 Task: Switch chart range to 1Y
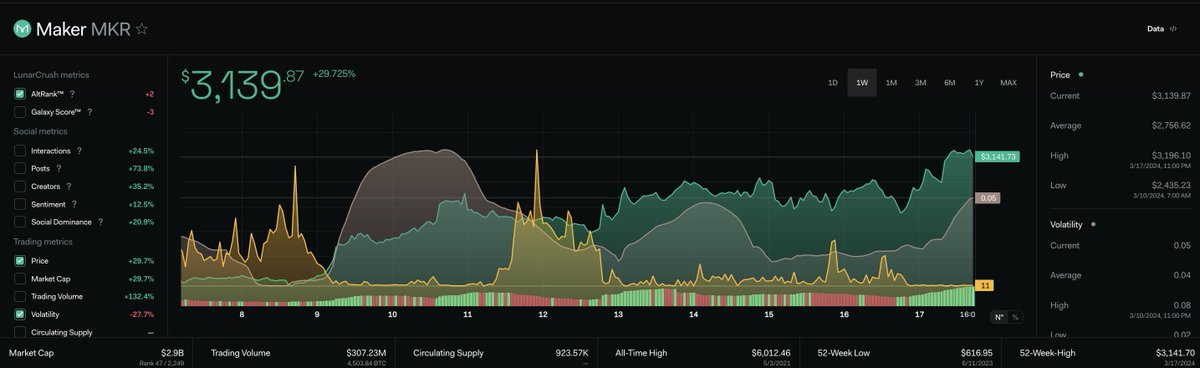979,83
